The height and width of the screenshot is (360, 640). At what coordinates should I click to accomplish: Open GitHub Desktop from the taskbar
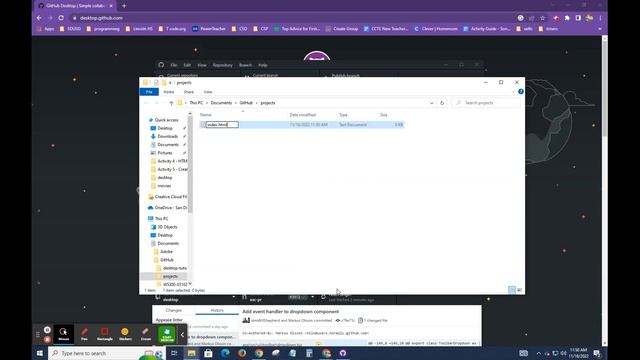click(343, 353)
